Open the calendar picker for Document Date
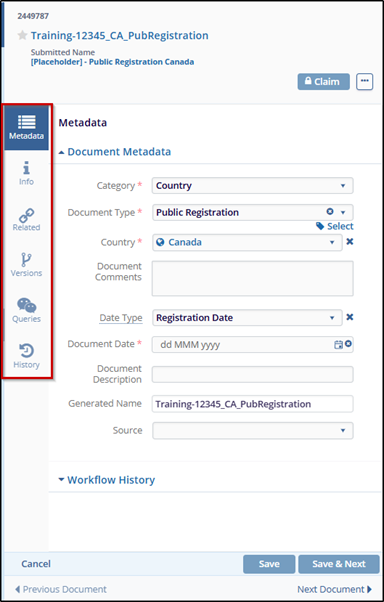The height and width of the screenshot is (602, 384). click(338, 344)
